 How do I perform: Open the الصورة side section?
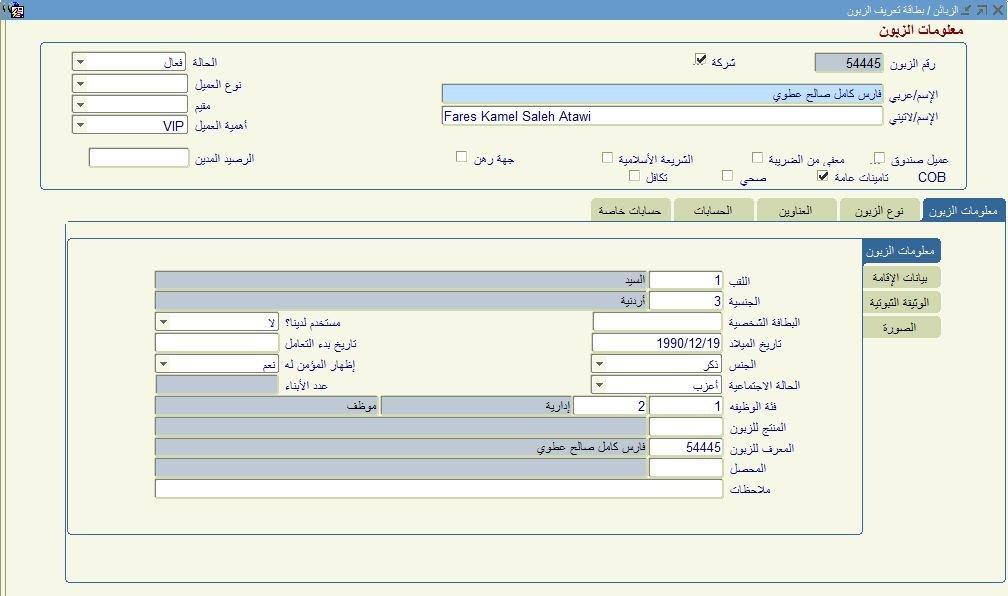click(x=902, y=327)
